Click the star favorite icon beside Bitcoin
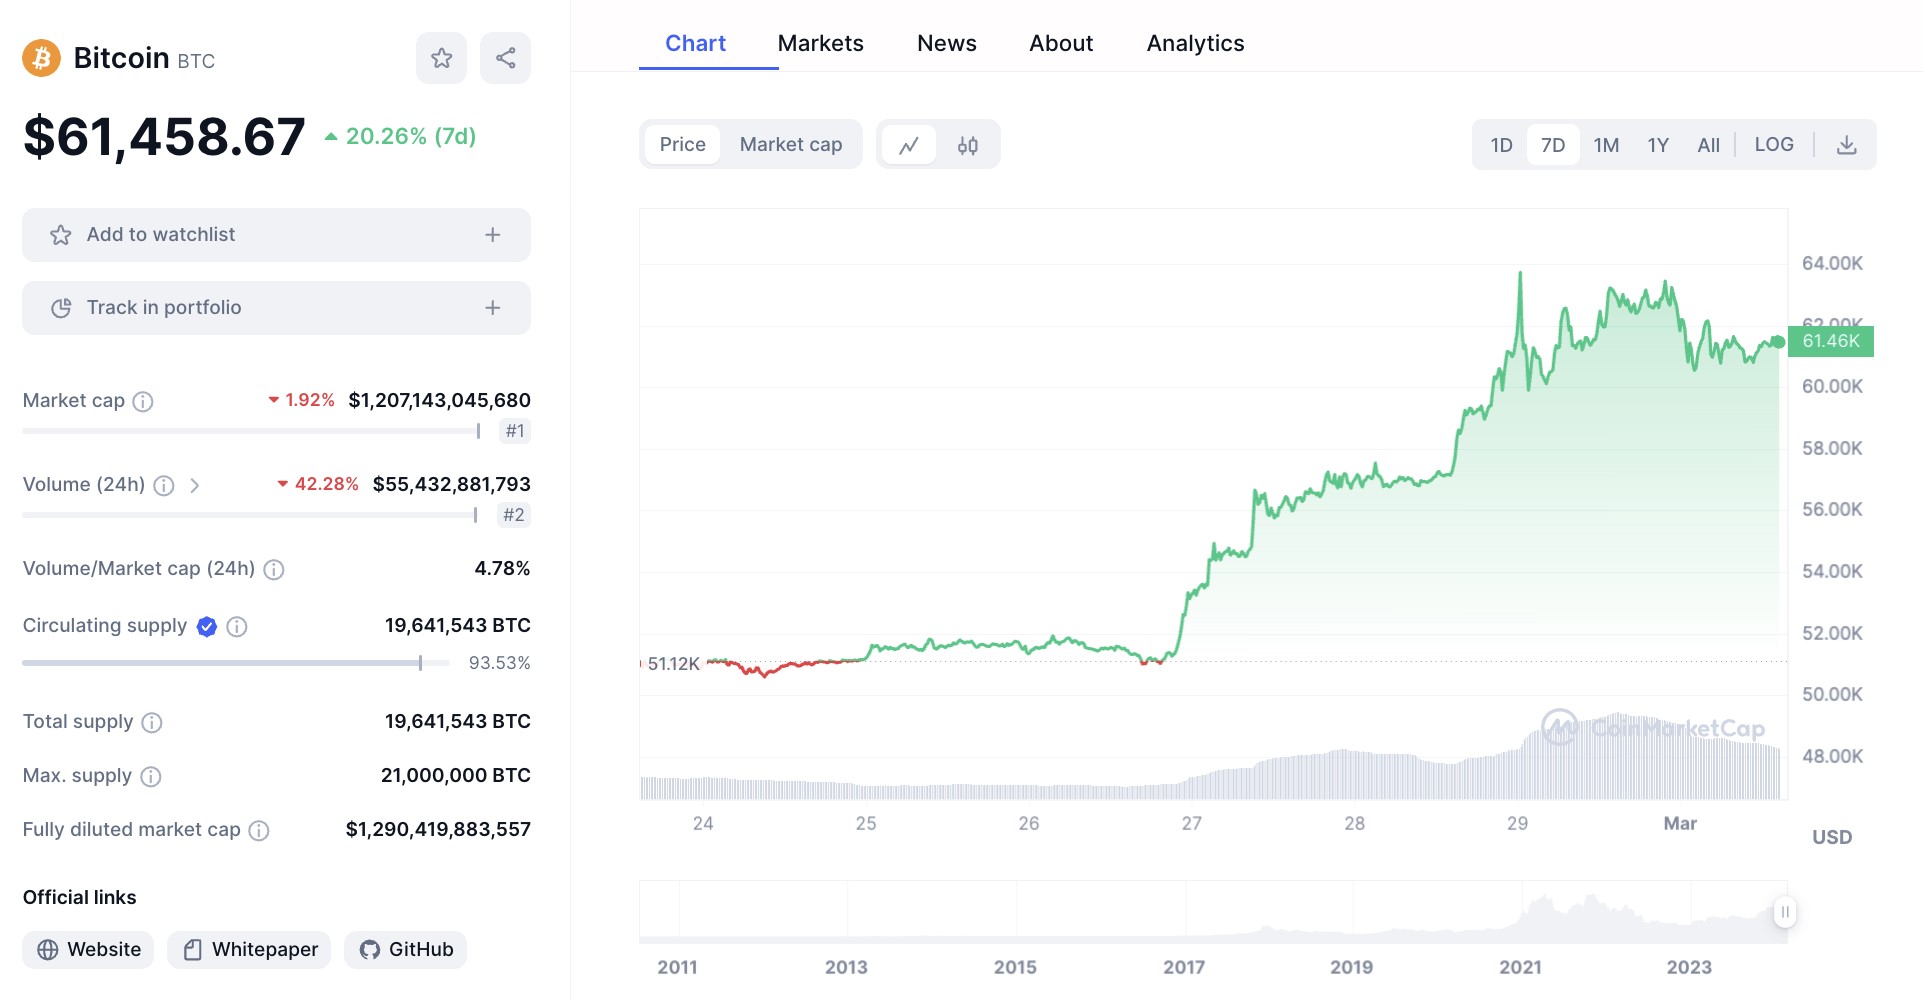 coord(441,58)
